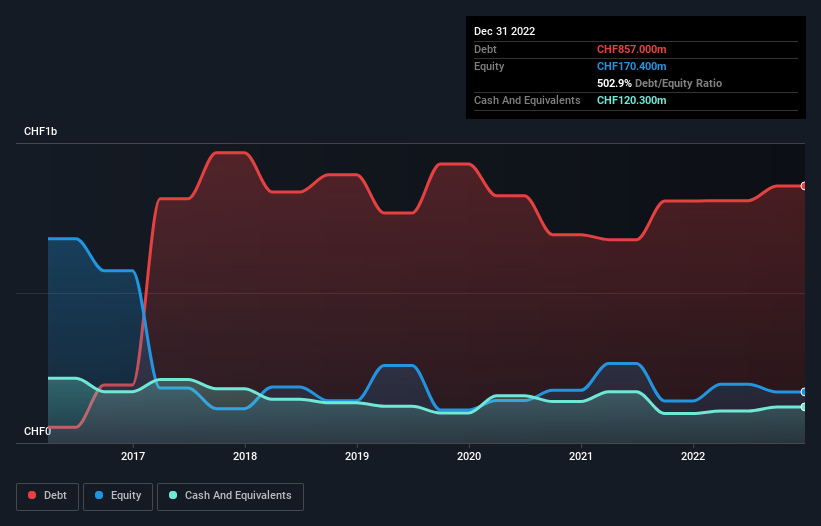821x526 pixels.
Task: Click the 2021 x-axis label
Action: coord(581,456)
